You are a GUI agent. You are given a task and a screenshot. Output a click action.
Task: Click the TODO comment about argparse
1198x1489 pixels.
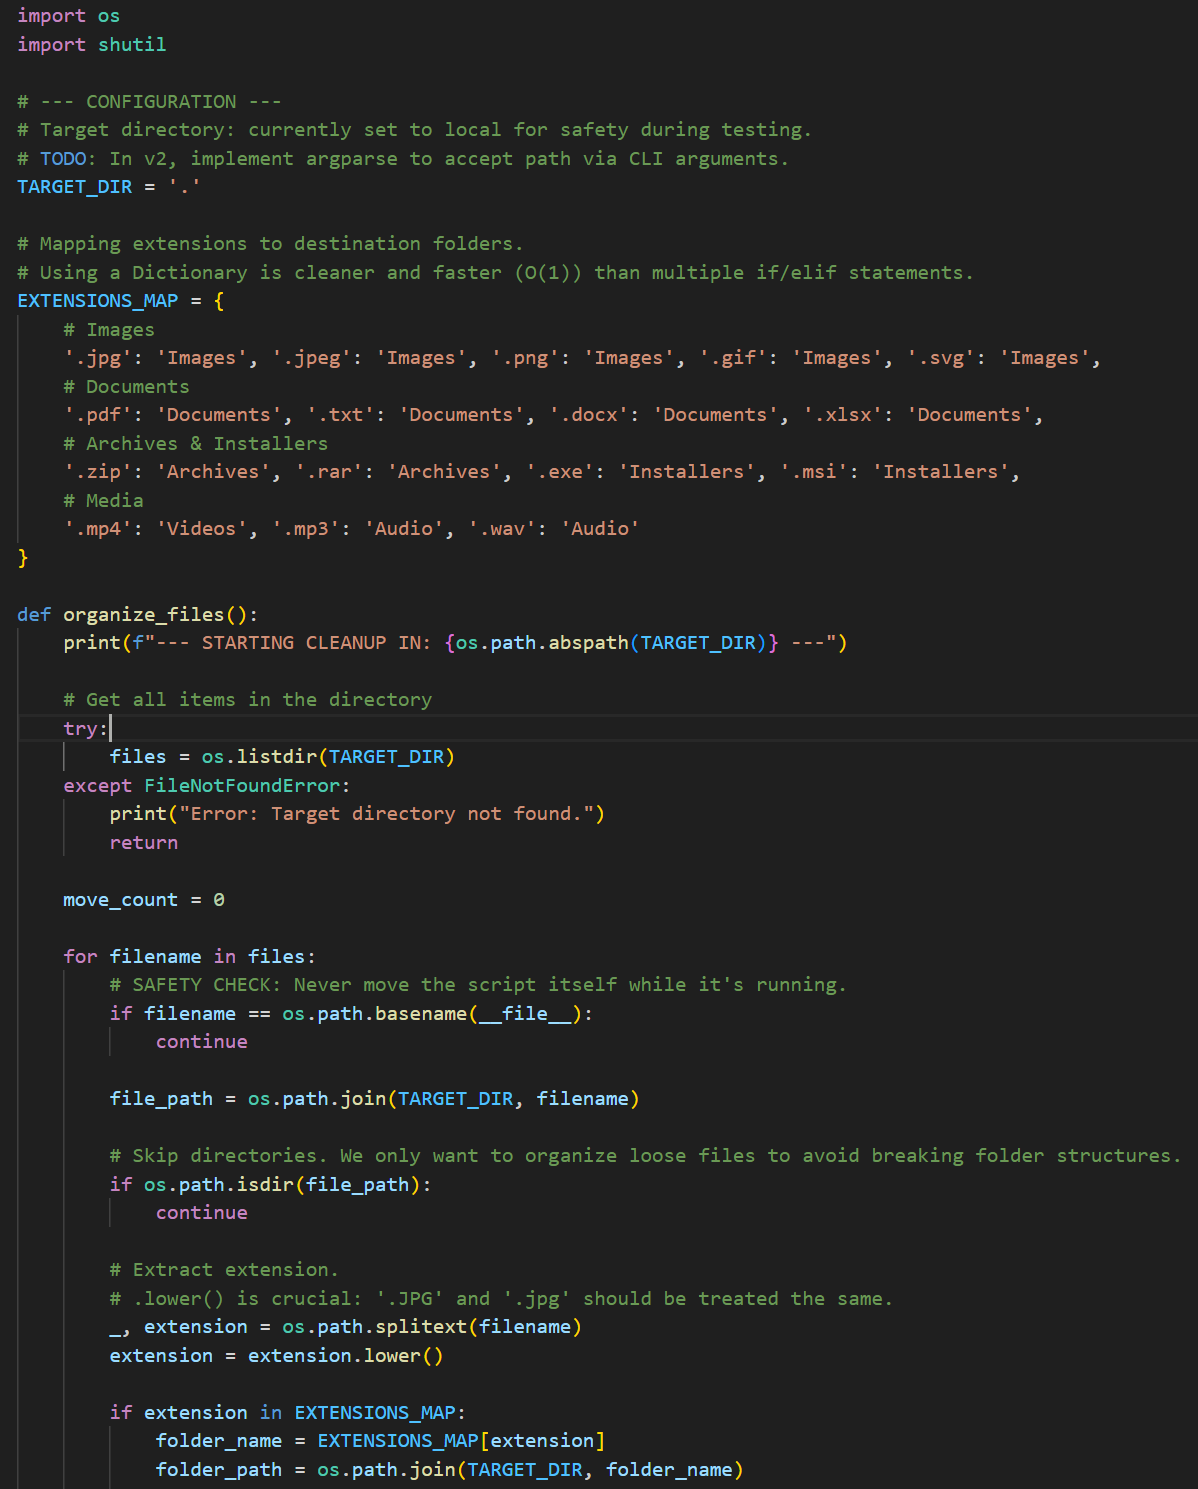pos(300,158)
